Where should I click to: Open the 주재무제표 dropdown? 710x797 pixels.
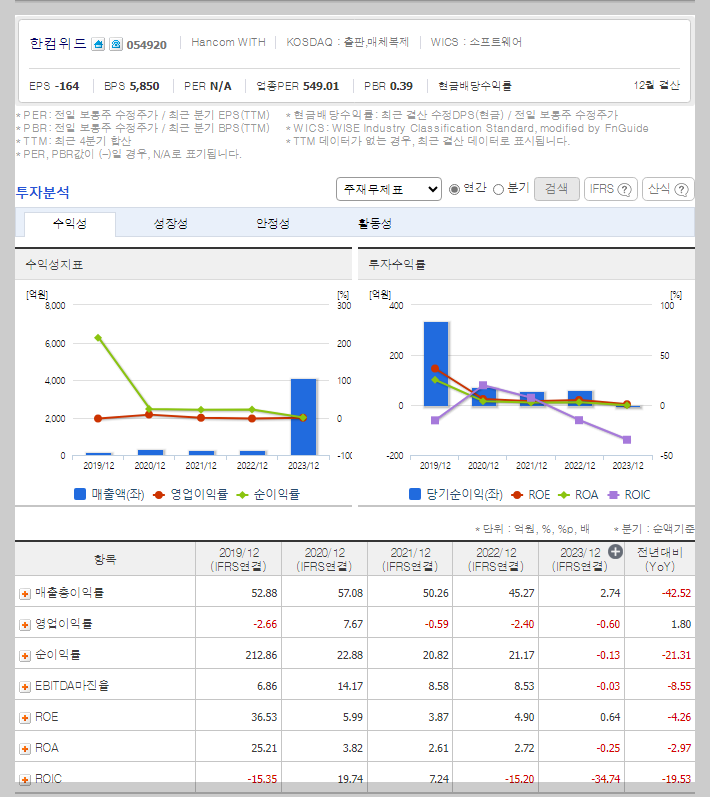coord(389,189)
